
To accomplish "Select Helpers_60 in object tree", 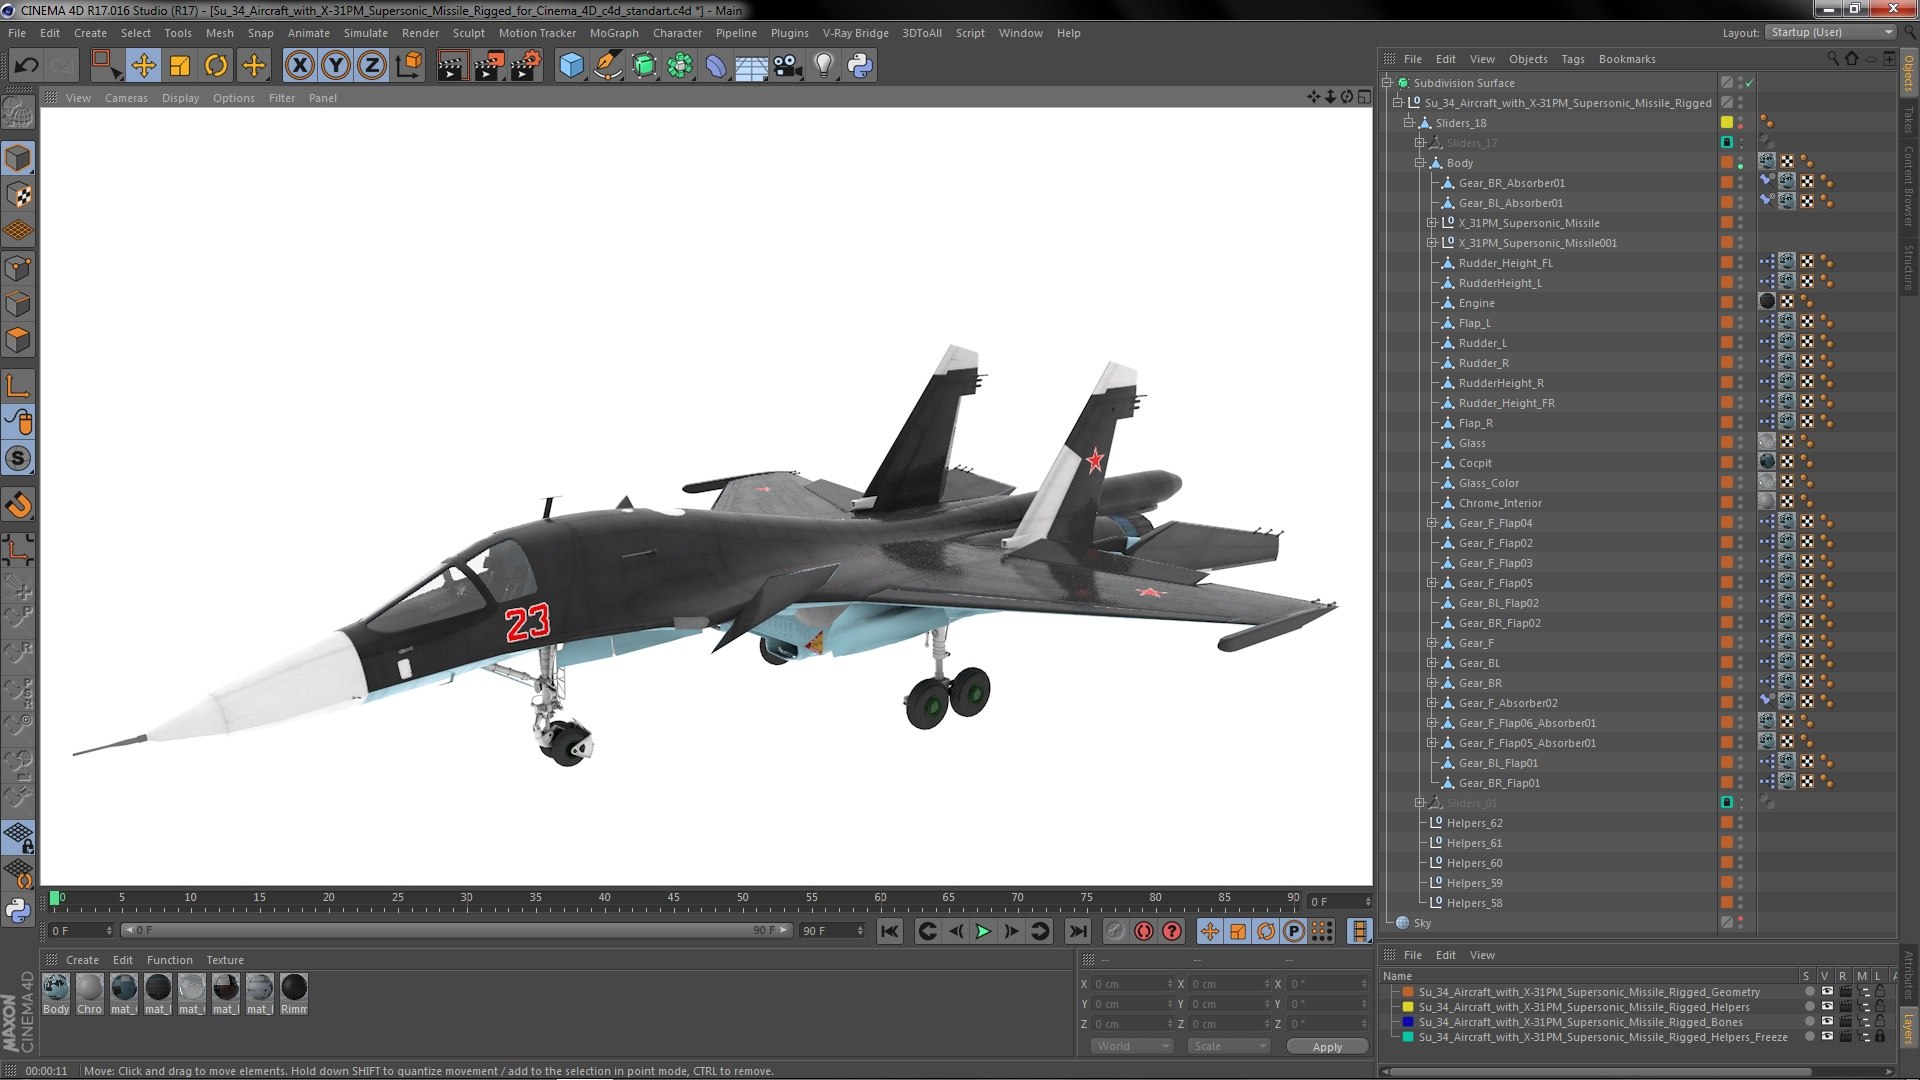I will (x=1474, y=863).
